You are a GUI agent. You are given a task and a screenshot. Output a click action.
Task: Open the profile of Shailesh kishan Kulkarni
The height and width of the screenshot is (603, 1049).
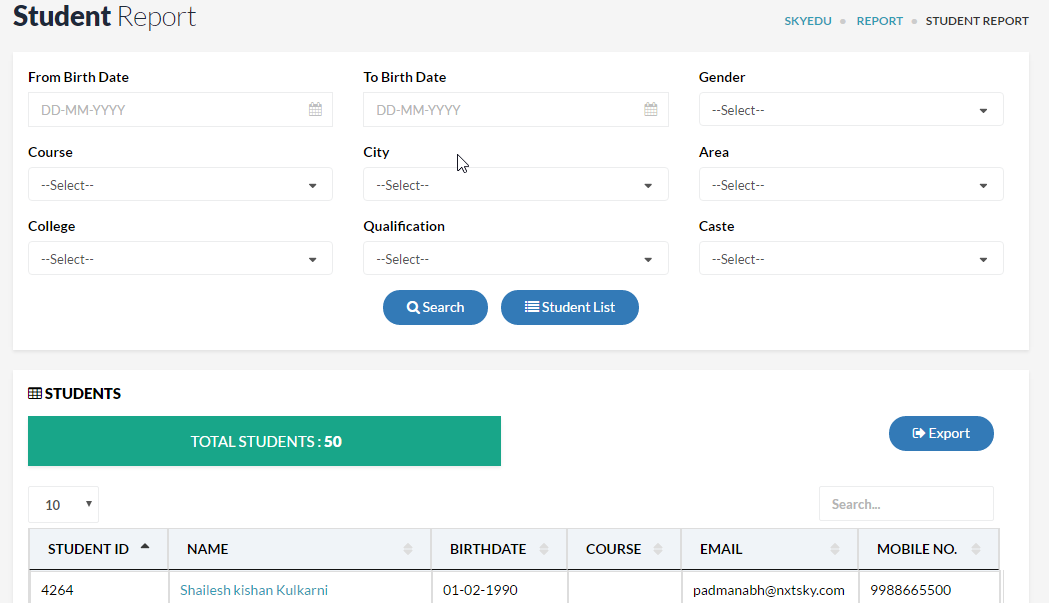[x=254, y=589]
